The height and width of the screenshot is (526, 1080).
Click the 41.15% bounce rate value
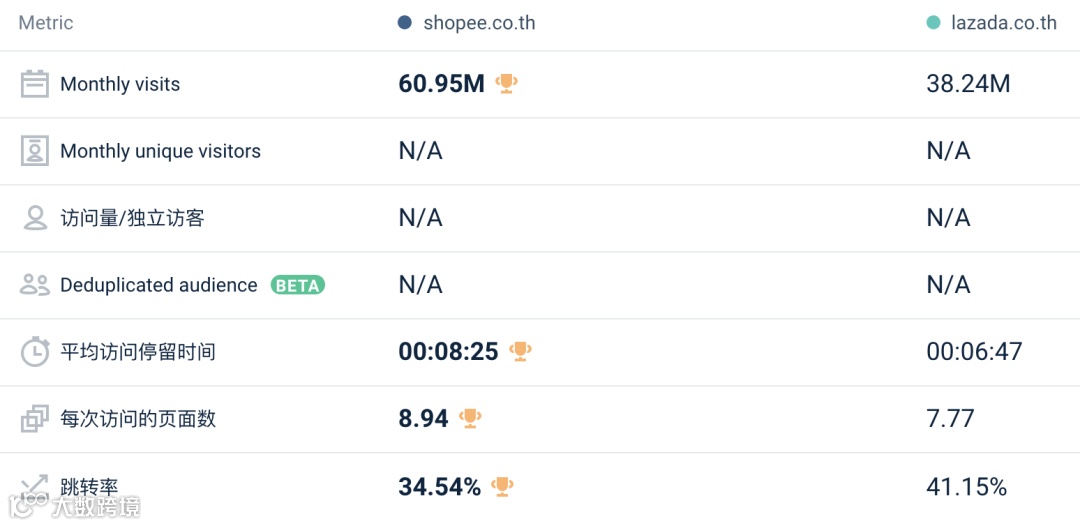point(966,487)
